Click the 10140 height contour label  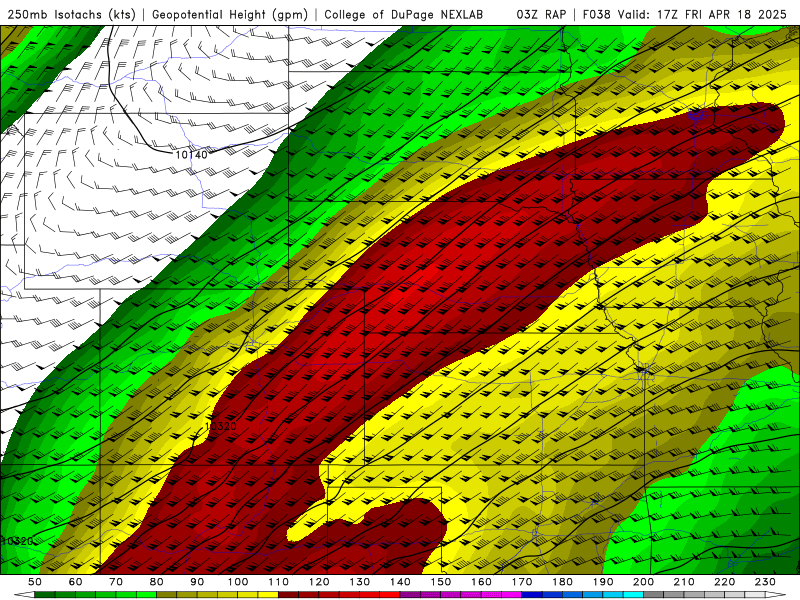pyautogui.click(x=191, y=154)
